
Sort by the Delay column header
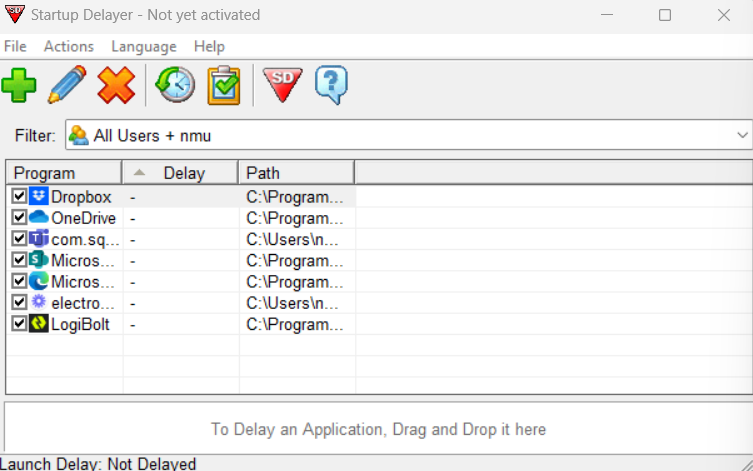pyautogui.click(x=181, y=173)
